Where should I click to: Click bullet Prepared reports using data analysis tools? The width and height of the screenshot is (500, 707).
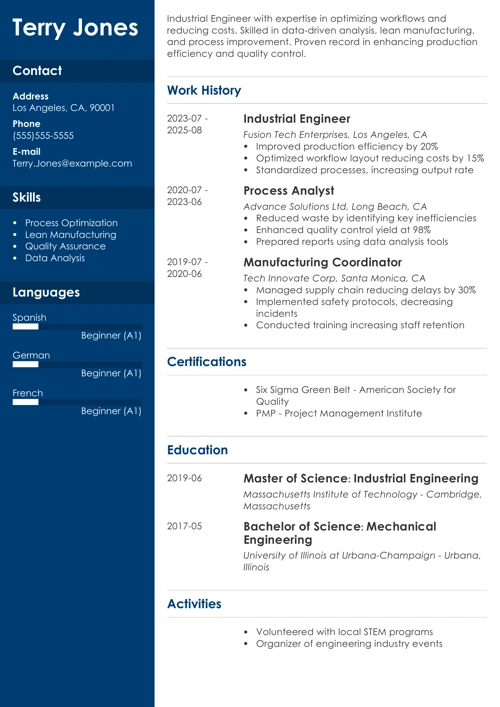(352, 242)
